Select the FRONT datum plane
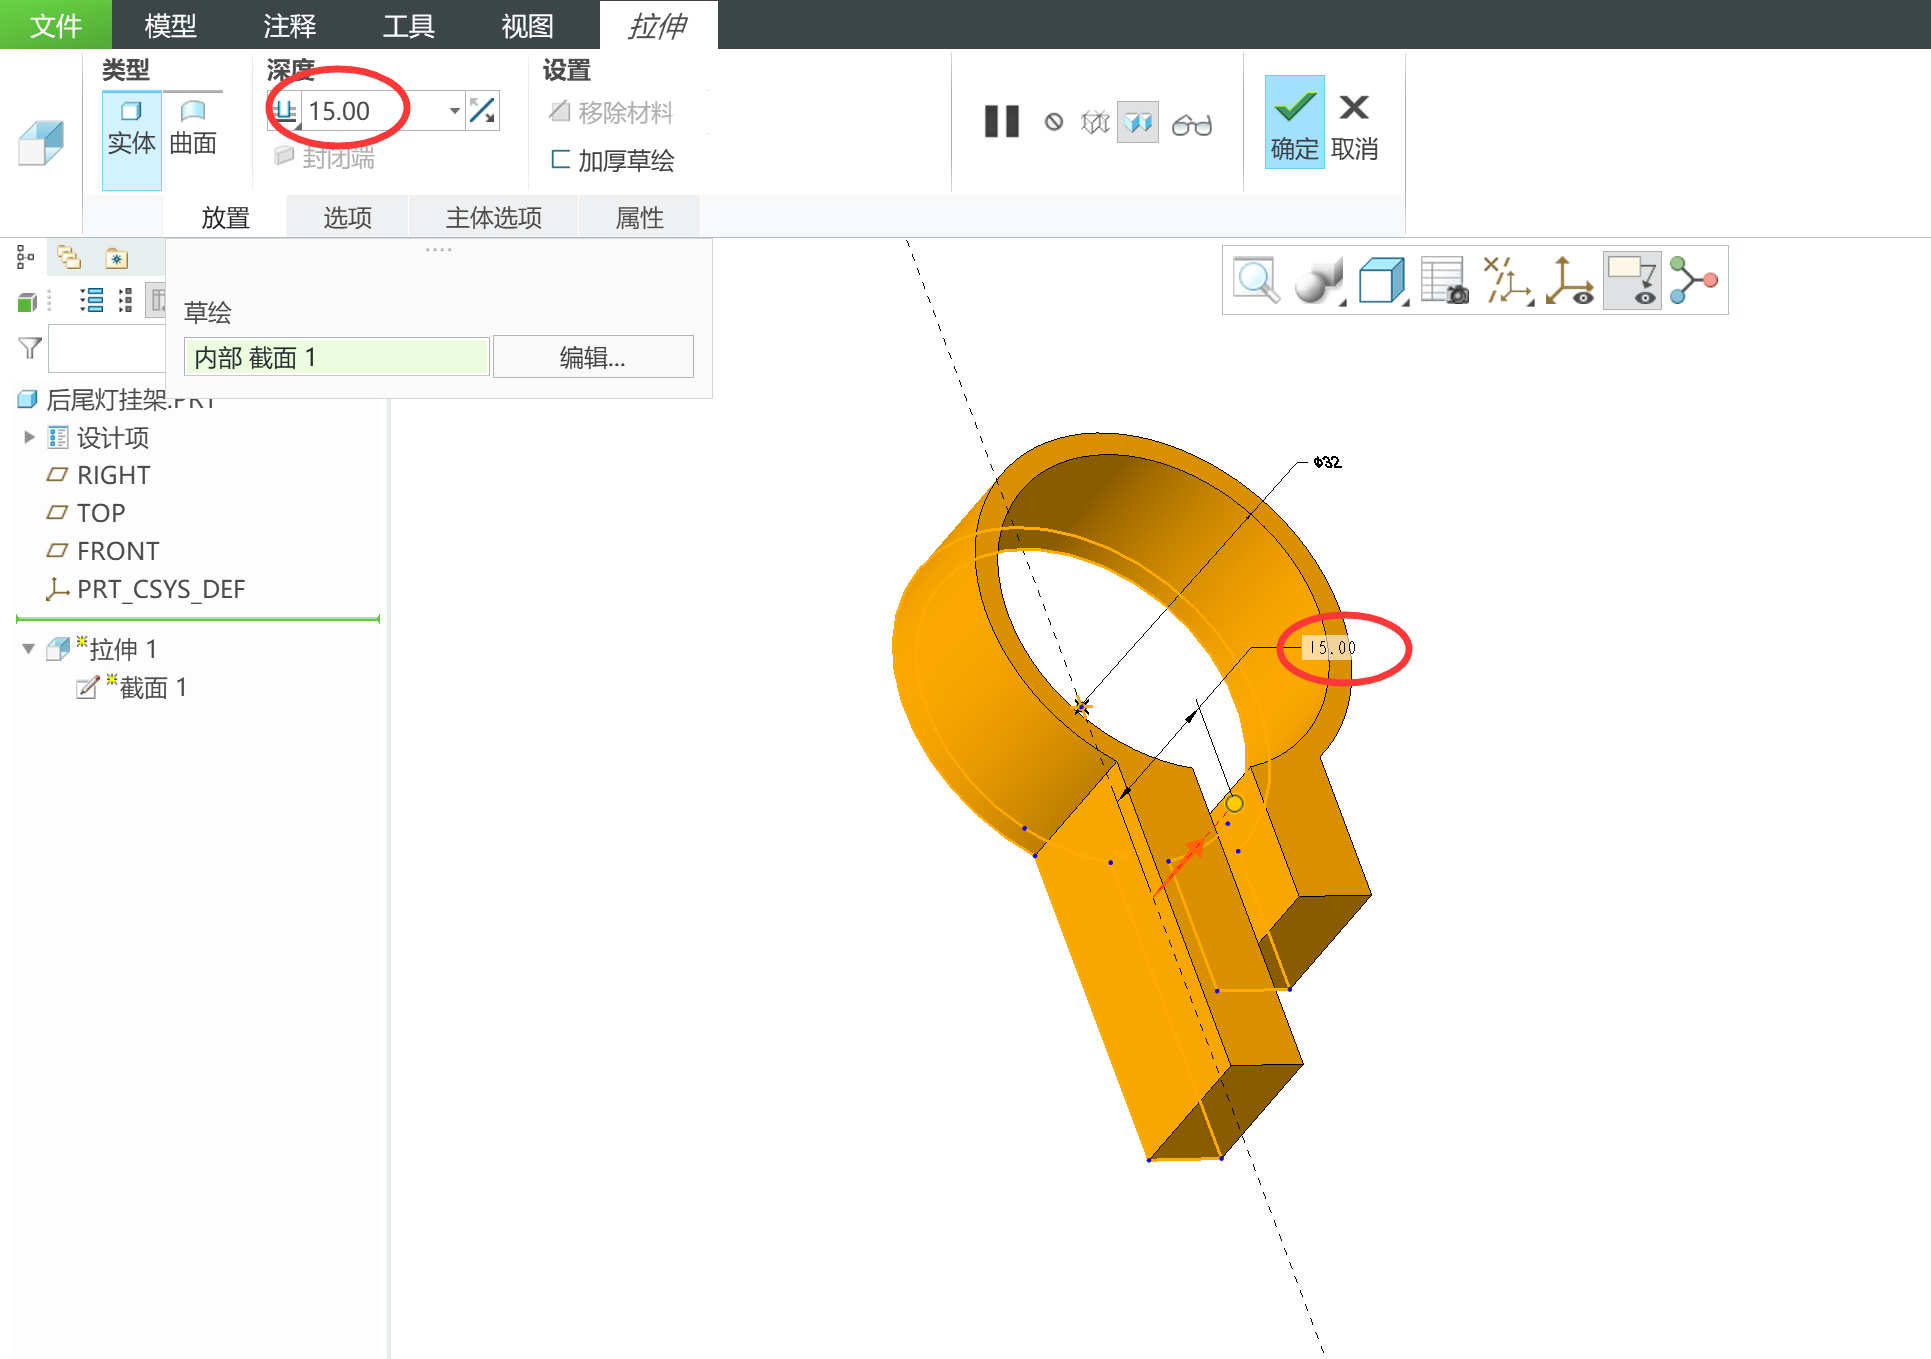Image resolution: width=1931 pixels, height=1359 pixels. click(x=117, y=551)
